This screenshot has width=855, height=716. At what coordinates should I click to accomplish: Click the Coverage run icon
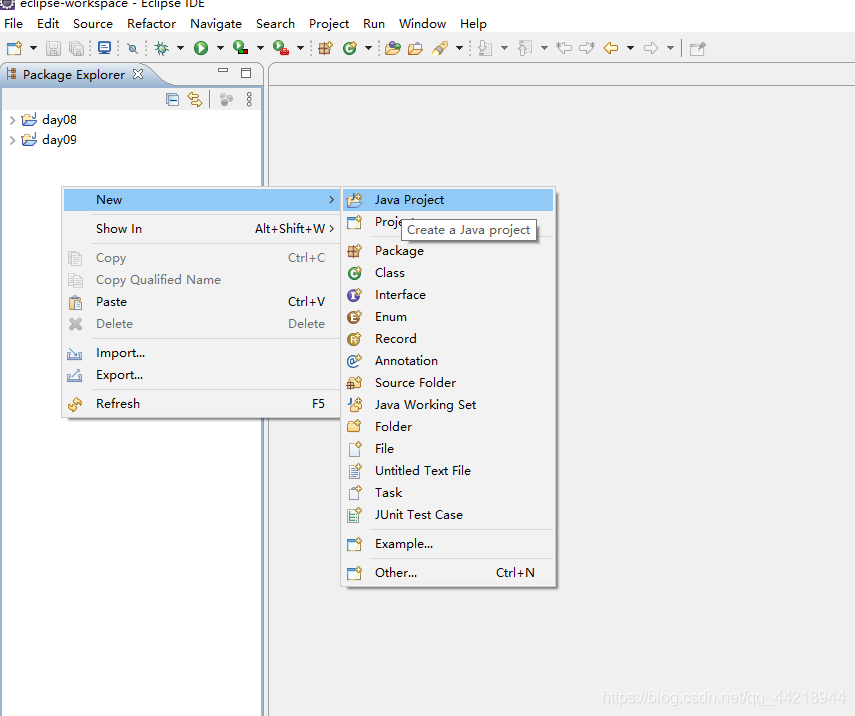pos(240,48)
